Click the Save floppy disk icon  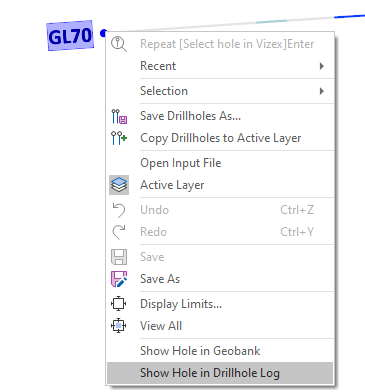(x=119, y=257)
